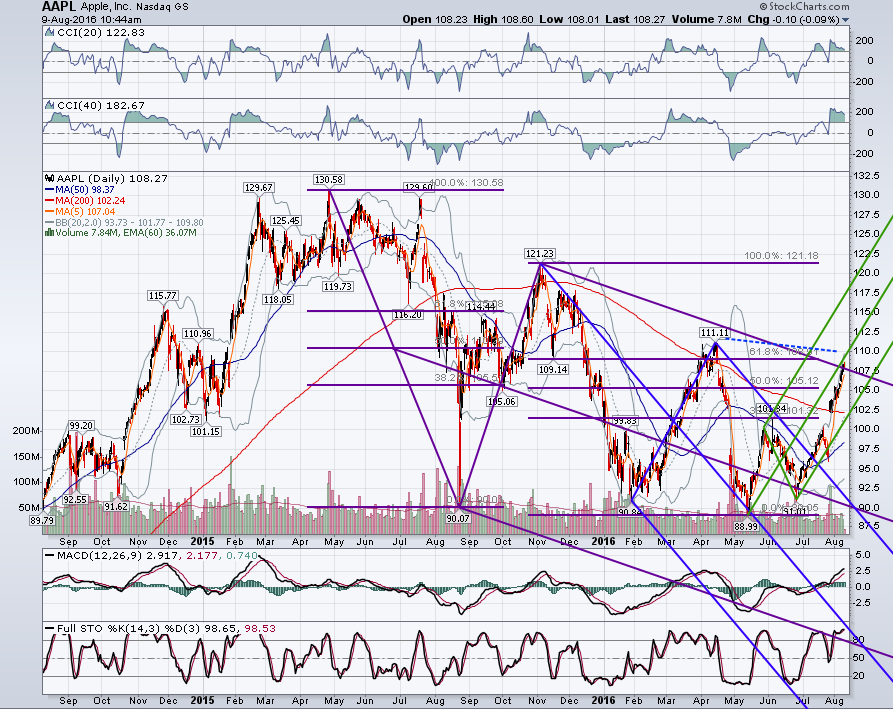The image size is (893, 709).
Task: Click the 100.0%: 121.18 Fibonacci label
Action: (x=781, y=256)
